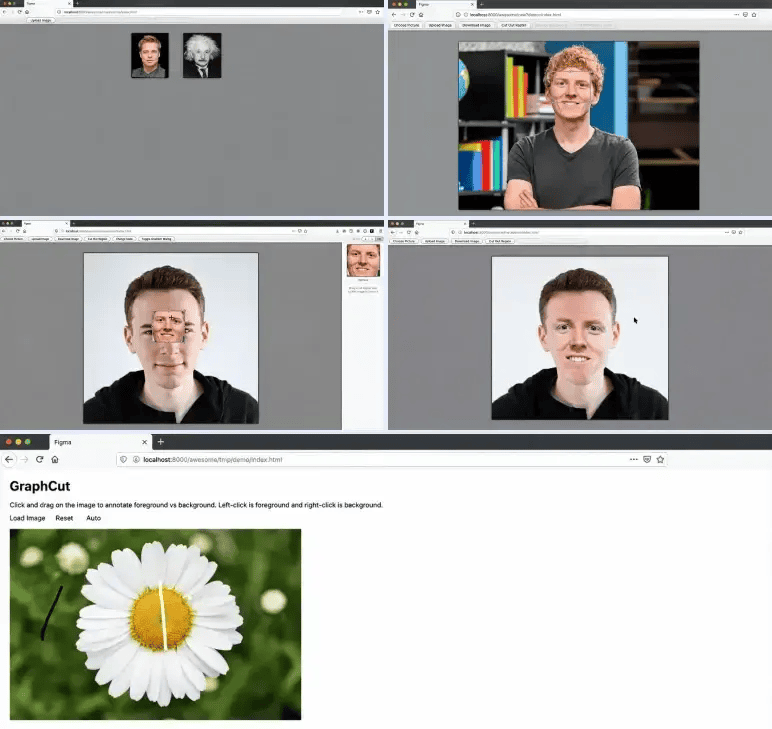Click the shield icon in GraphCut address bar

(124, 459)
